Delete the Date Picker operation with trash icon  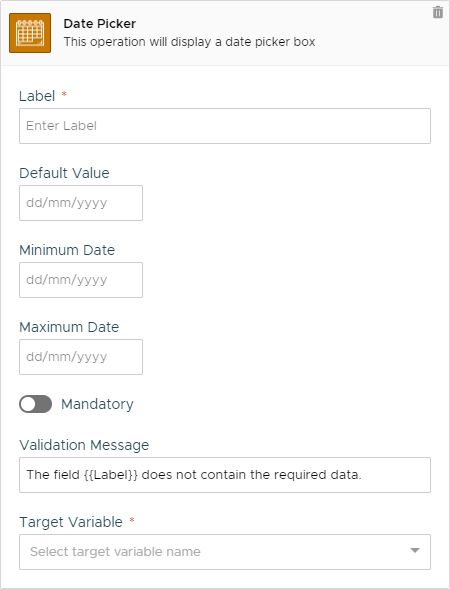(438, 12)
